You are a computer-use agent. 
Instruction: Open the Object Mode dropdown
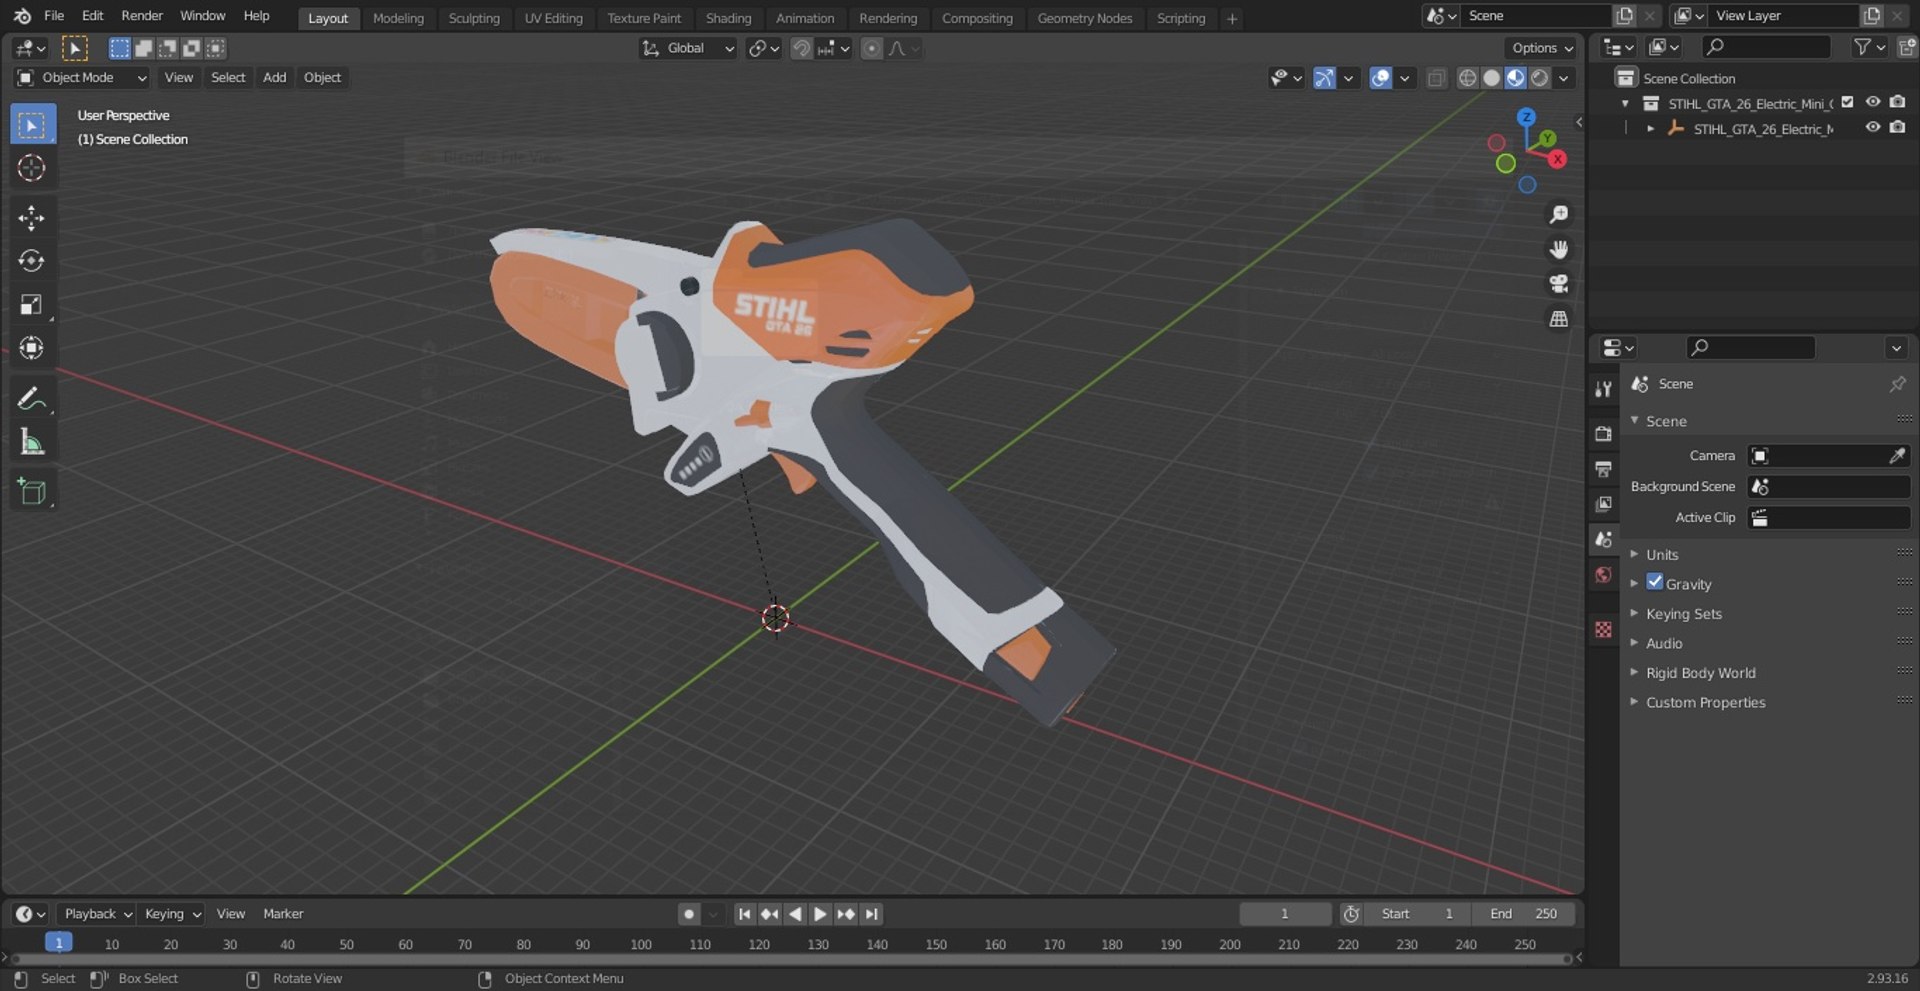click(x=82, y=78)
